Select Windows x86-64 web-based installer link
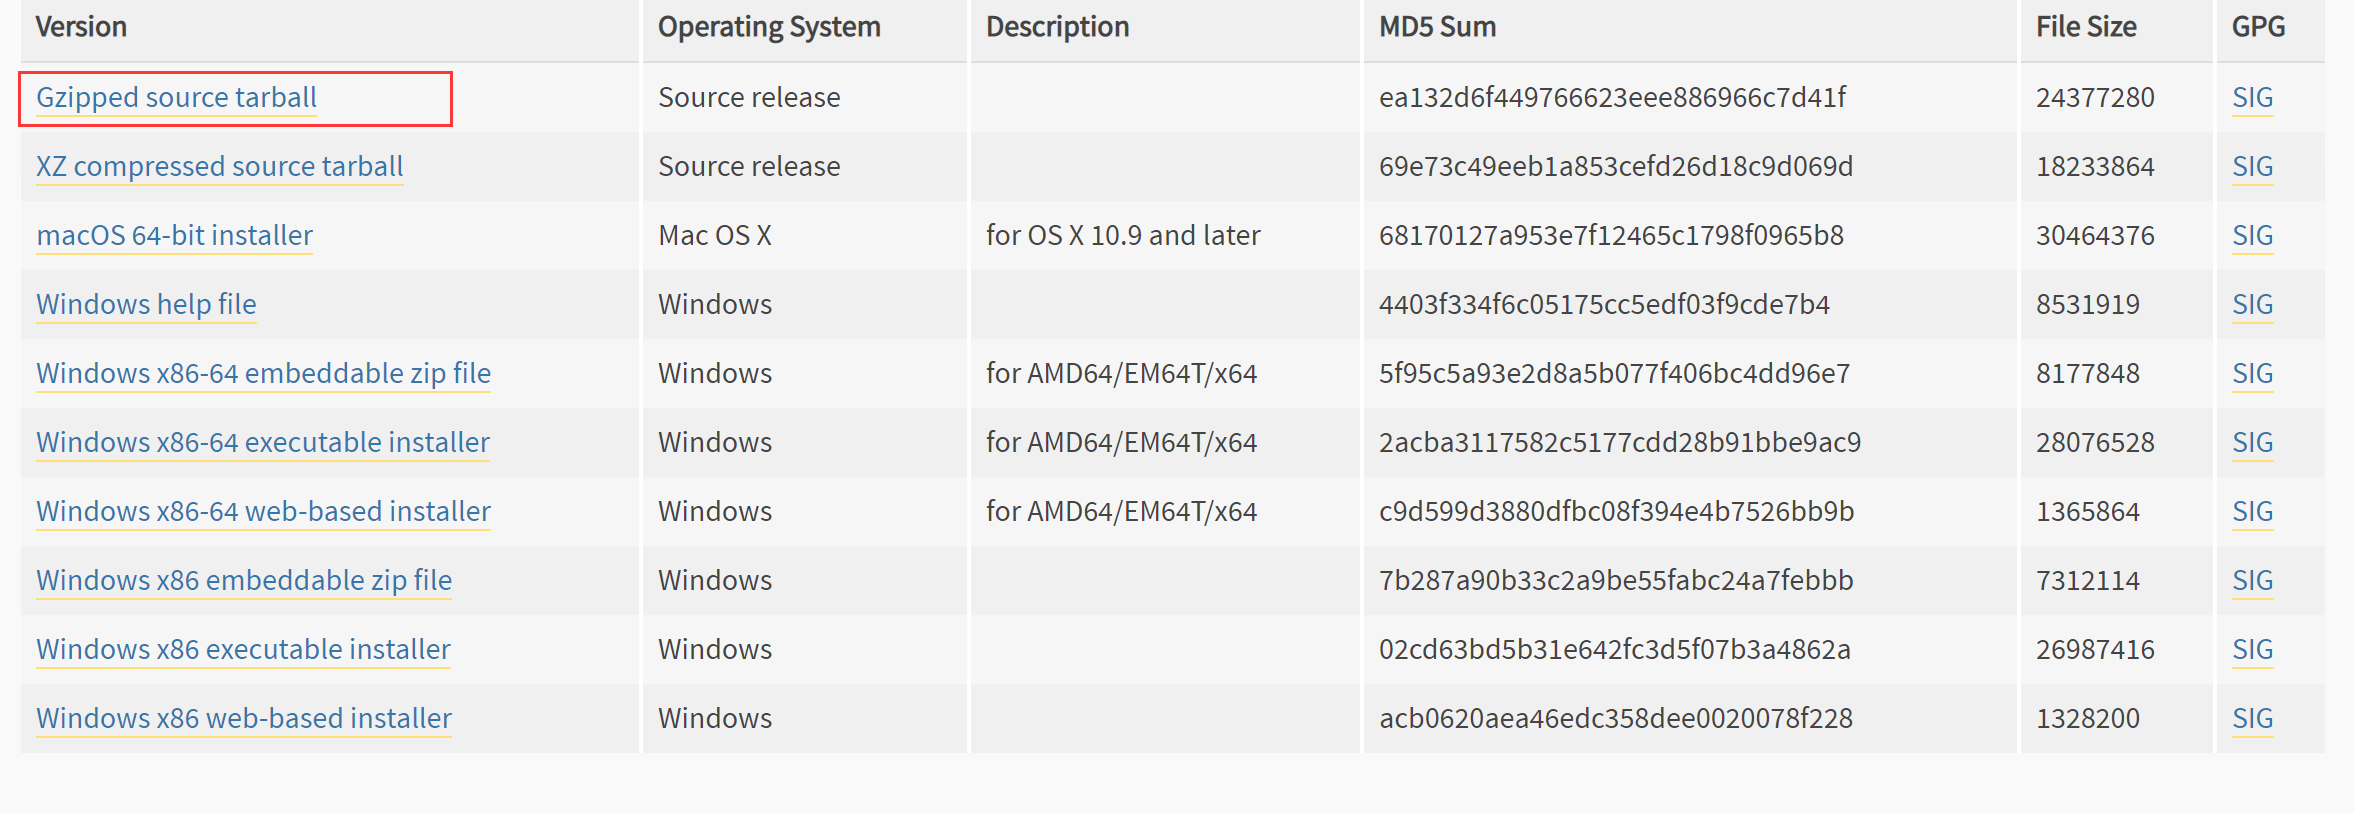 (263, 512)
